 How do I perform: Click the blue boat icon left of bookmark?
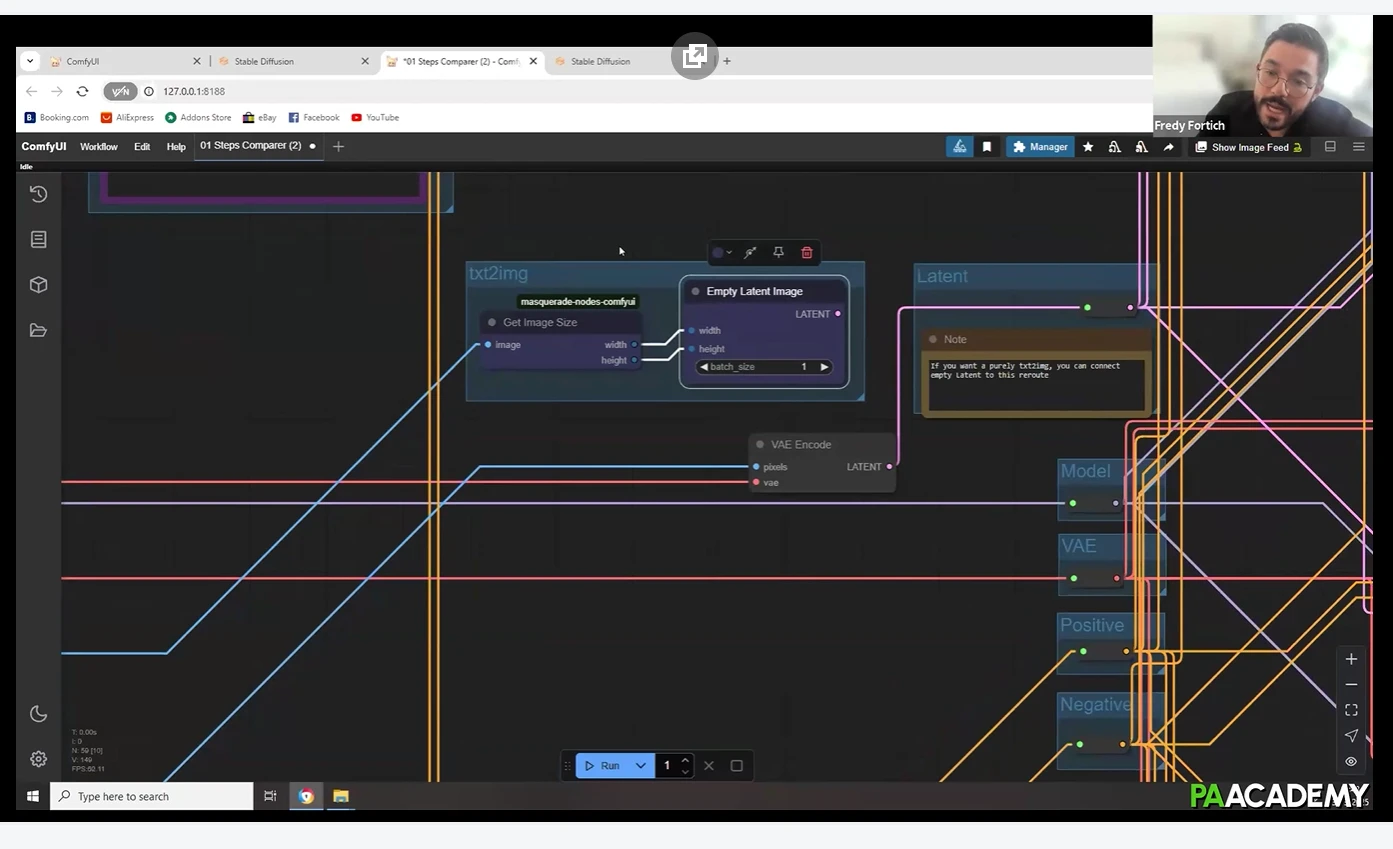(x=959, y=147)
